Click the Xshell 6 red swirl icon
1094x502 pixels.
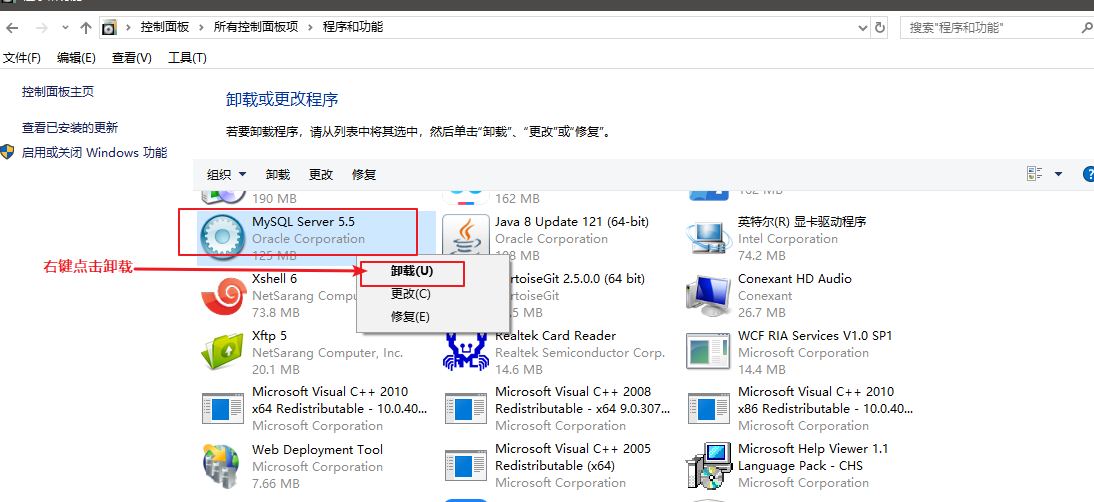(x=223, y=296)
